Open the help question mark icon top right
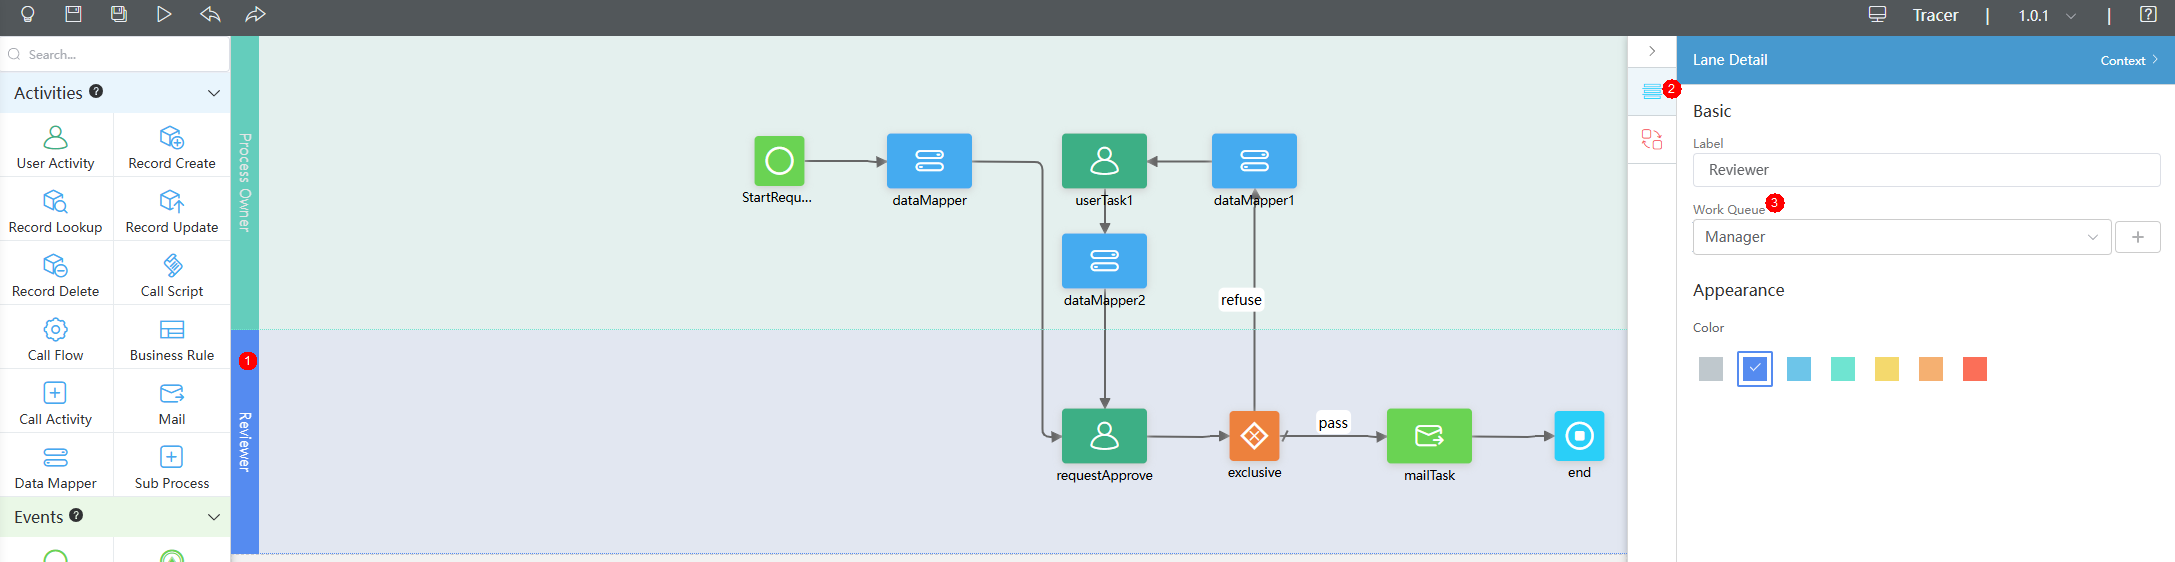 pyautogui.click(x=2148, y=14)
